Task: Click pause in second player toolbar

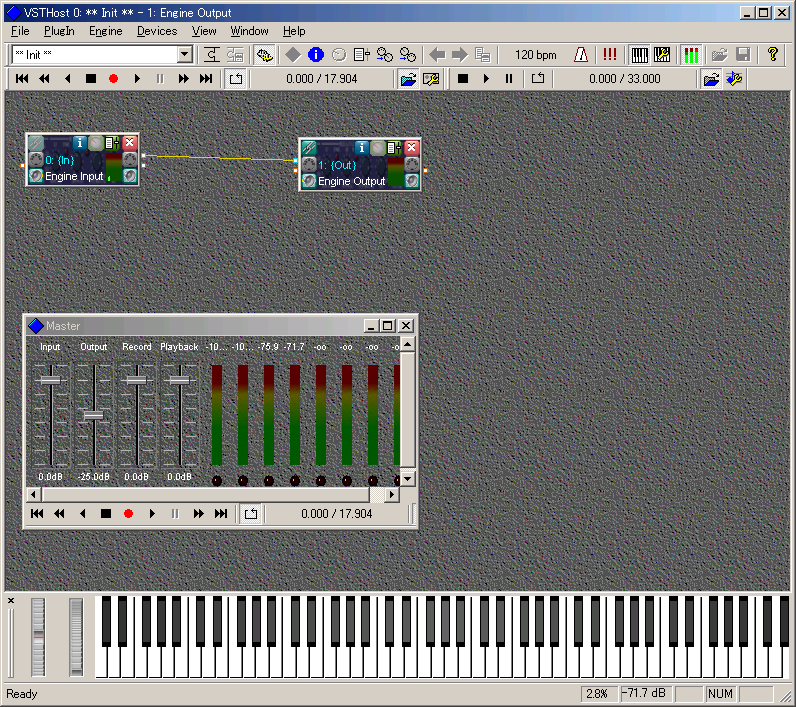Action: coord(509,79)
